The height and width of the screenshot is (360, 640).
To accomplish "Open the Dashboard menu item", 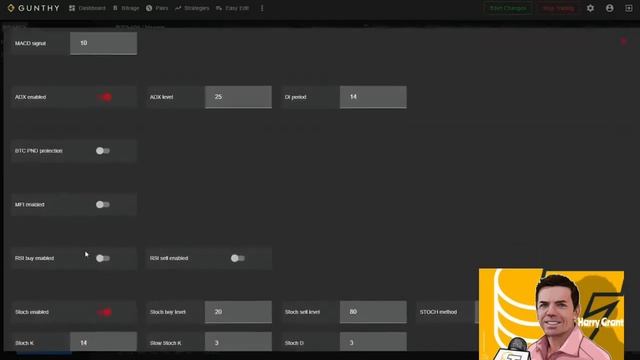I will pos(87,8).
